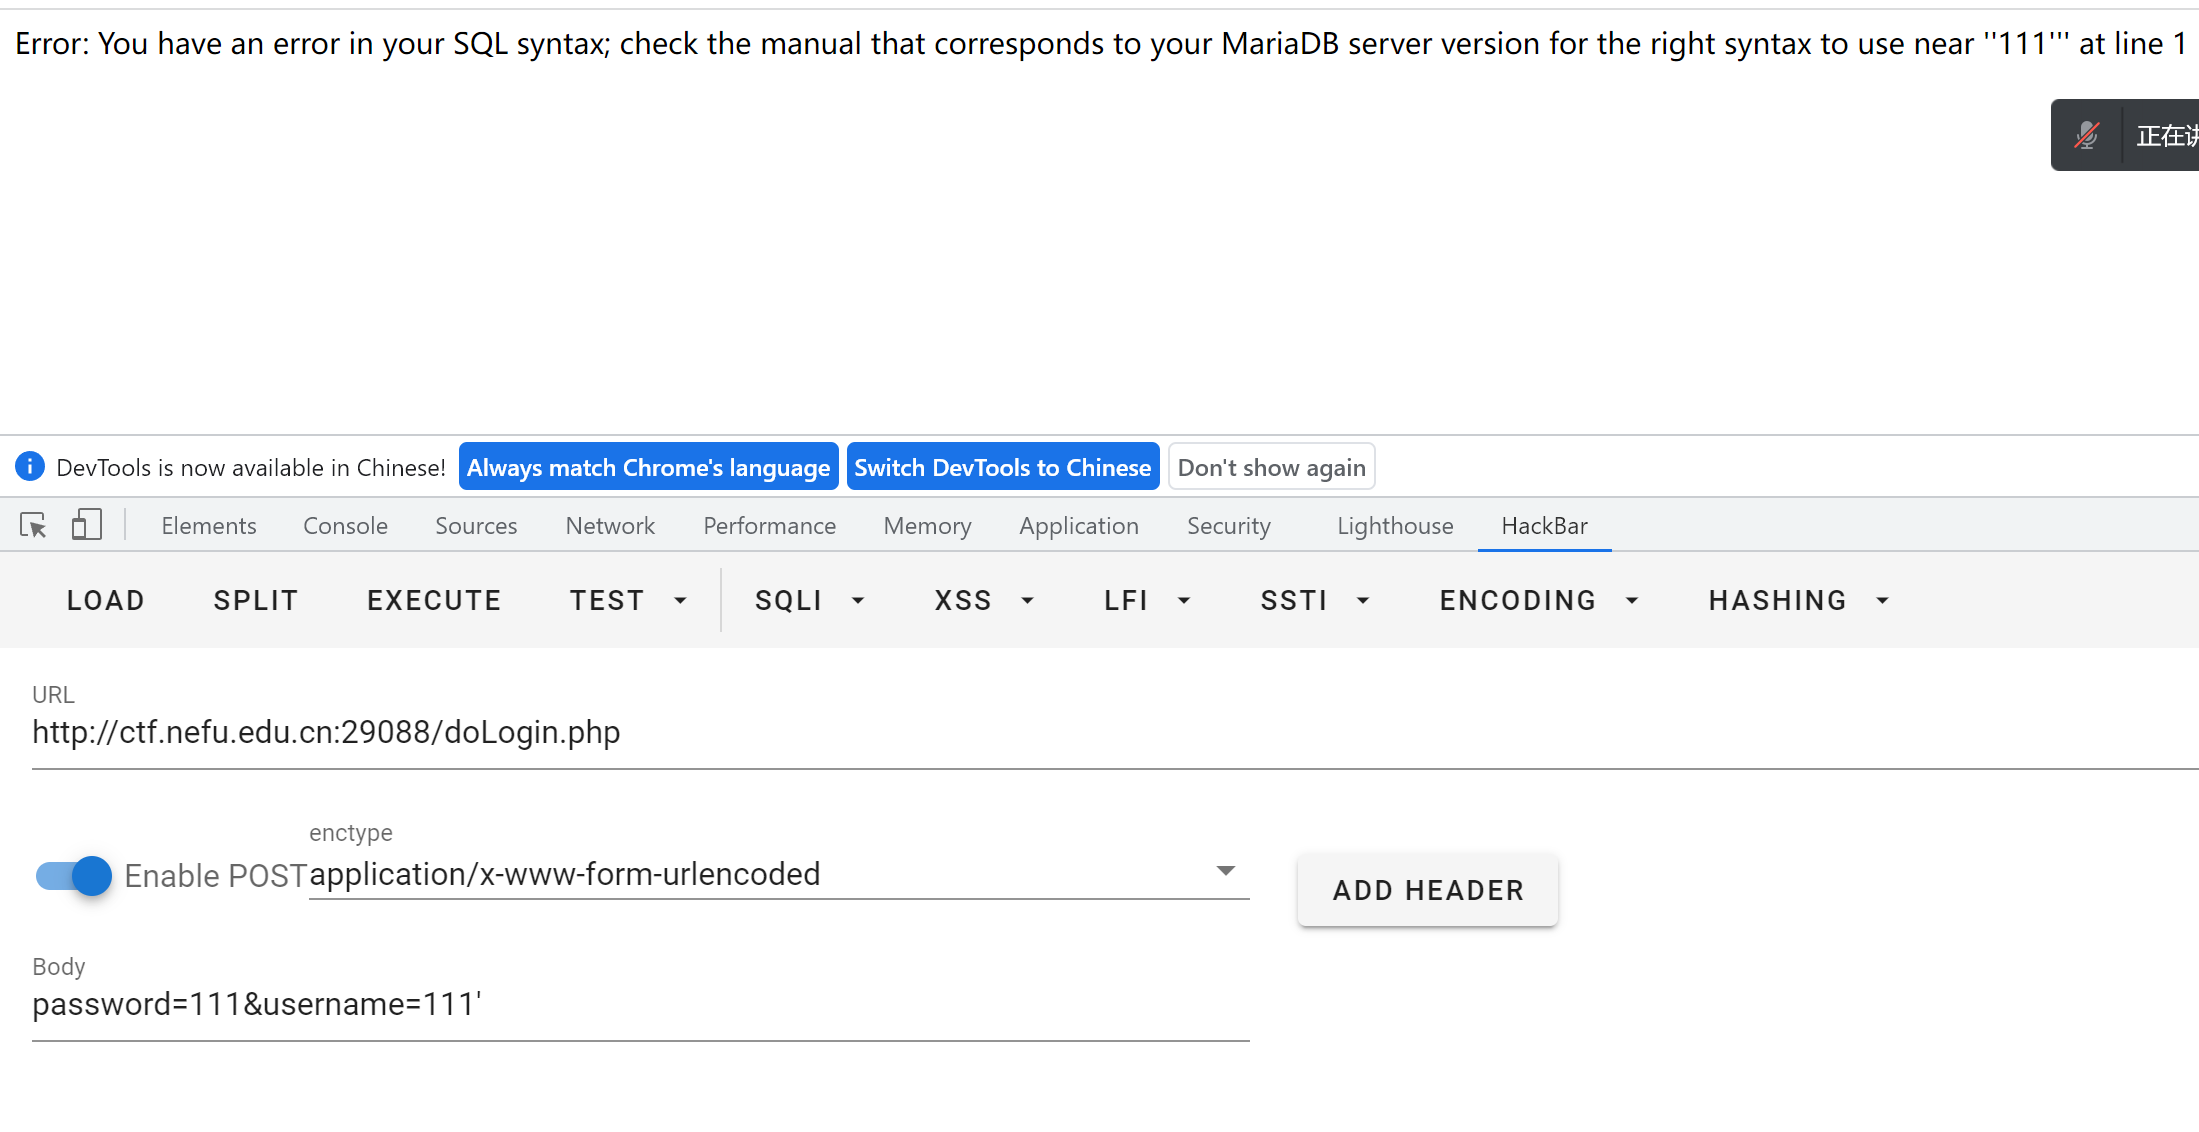This screenshot has height=1132, width=2199.
Task: Select the Application tab
Action: click(1078, 526)
